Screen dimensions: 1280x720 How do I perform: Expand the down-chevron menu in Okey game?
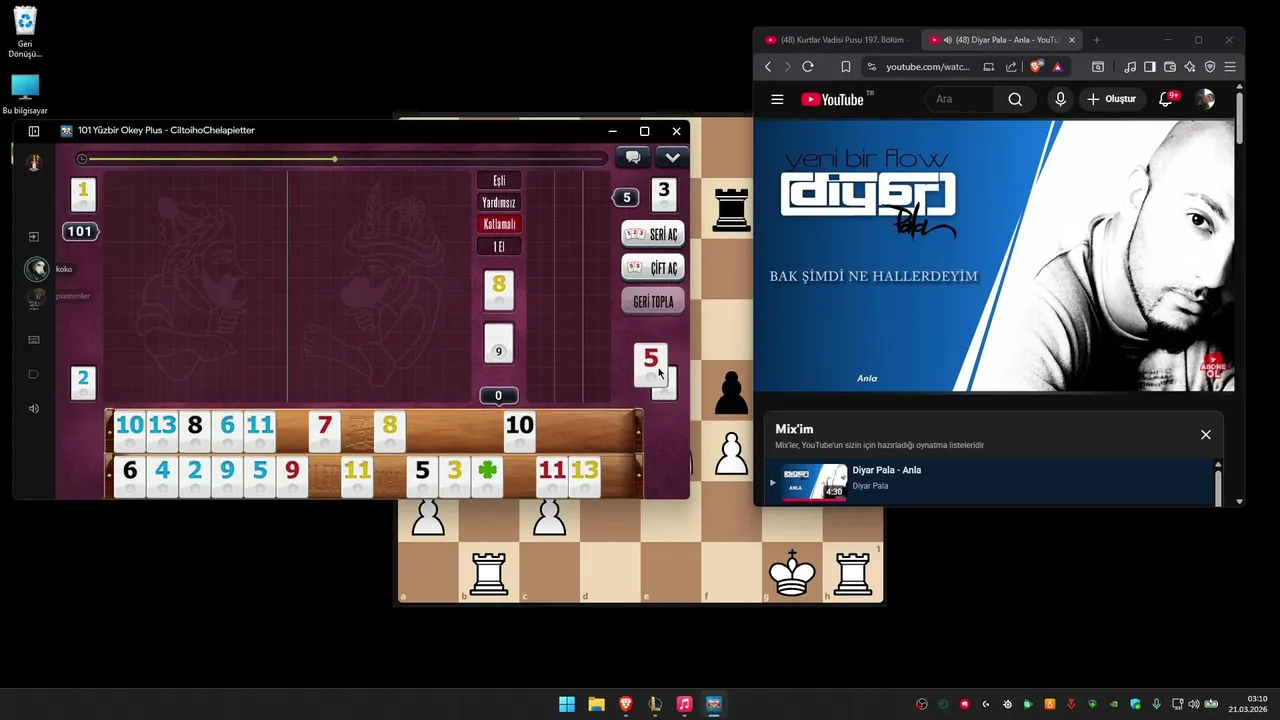click(x=672, y=157)
